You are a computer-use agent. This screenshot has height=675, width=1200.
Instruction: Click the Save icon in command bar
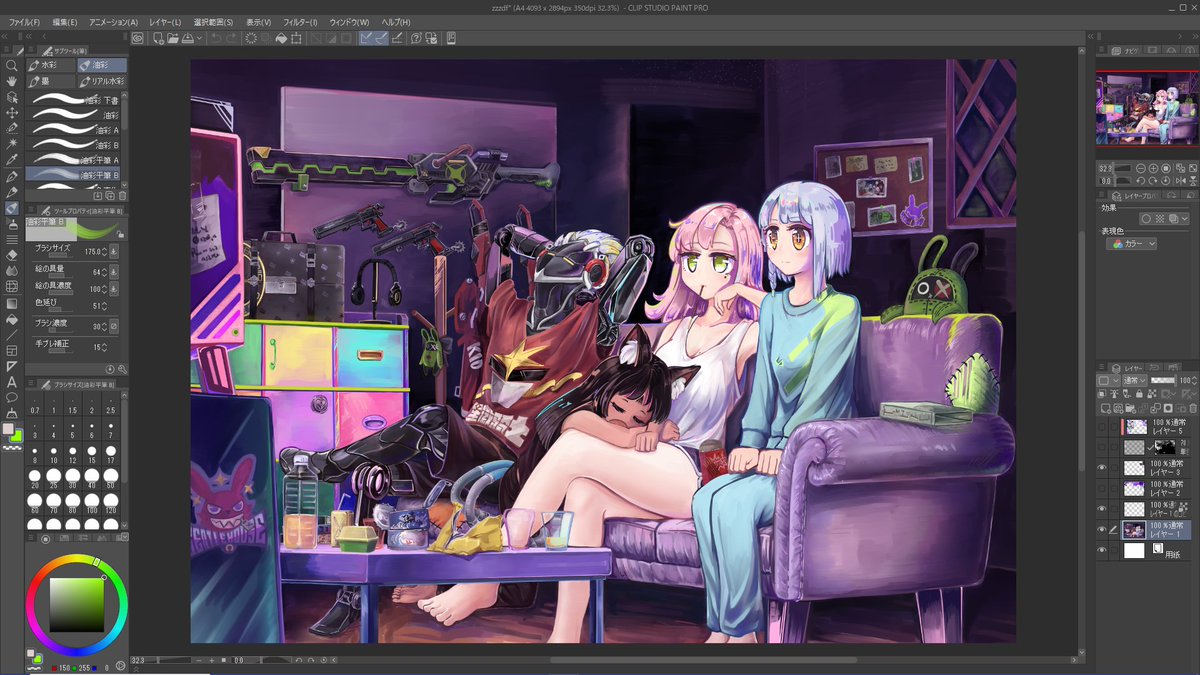click(x=190, y=38)
